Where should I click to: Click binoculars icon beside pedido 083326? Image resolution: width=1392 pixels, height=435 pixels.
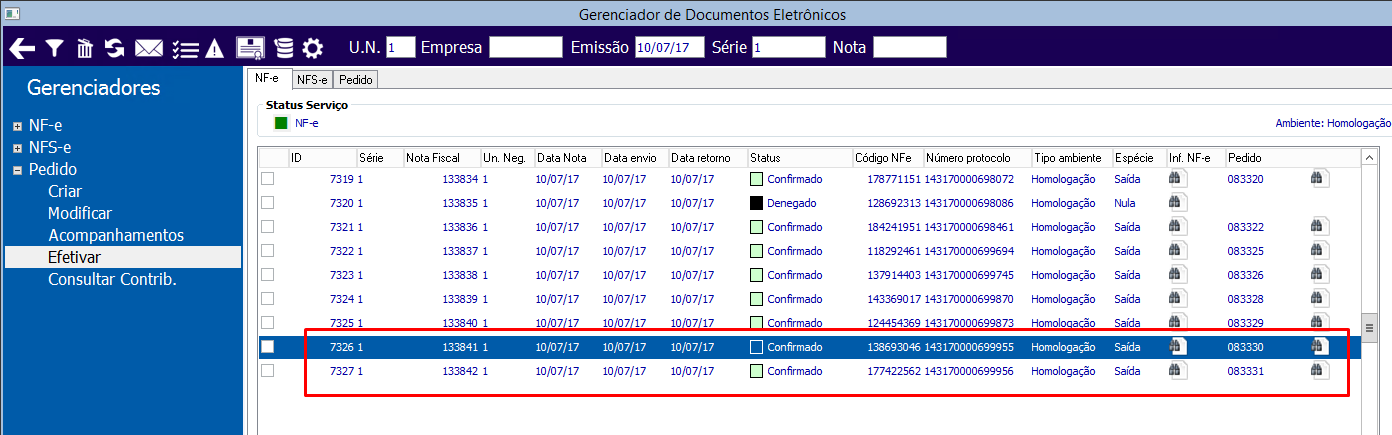[x=1320, y=275]
